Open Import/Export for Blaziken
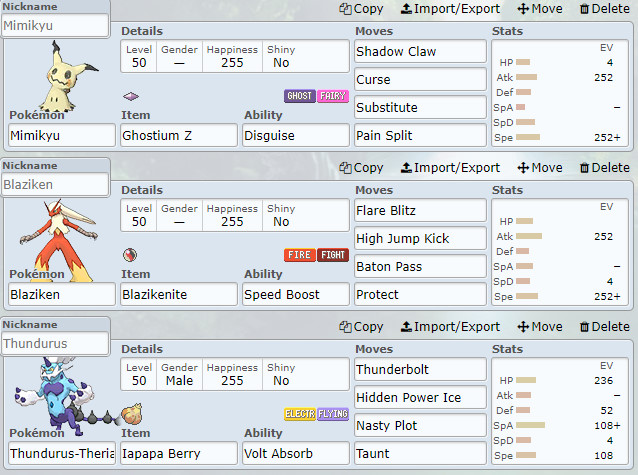Image resolution: width=638 pixels, height=475 pixels. (450, 168)
